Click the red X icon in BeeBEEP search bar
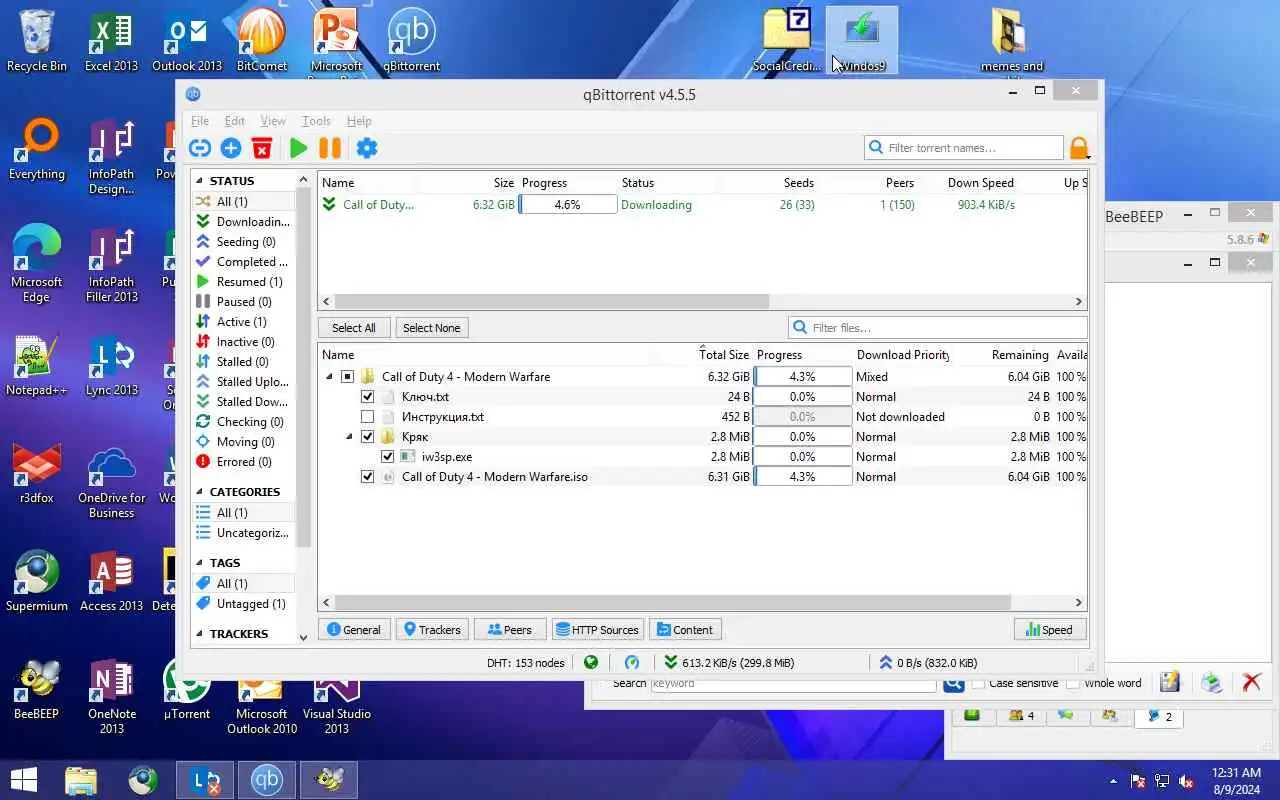1280x800 pixels. (1251, 682)
